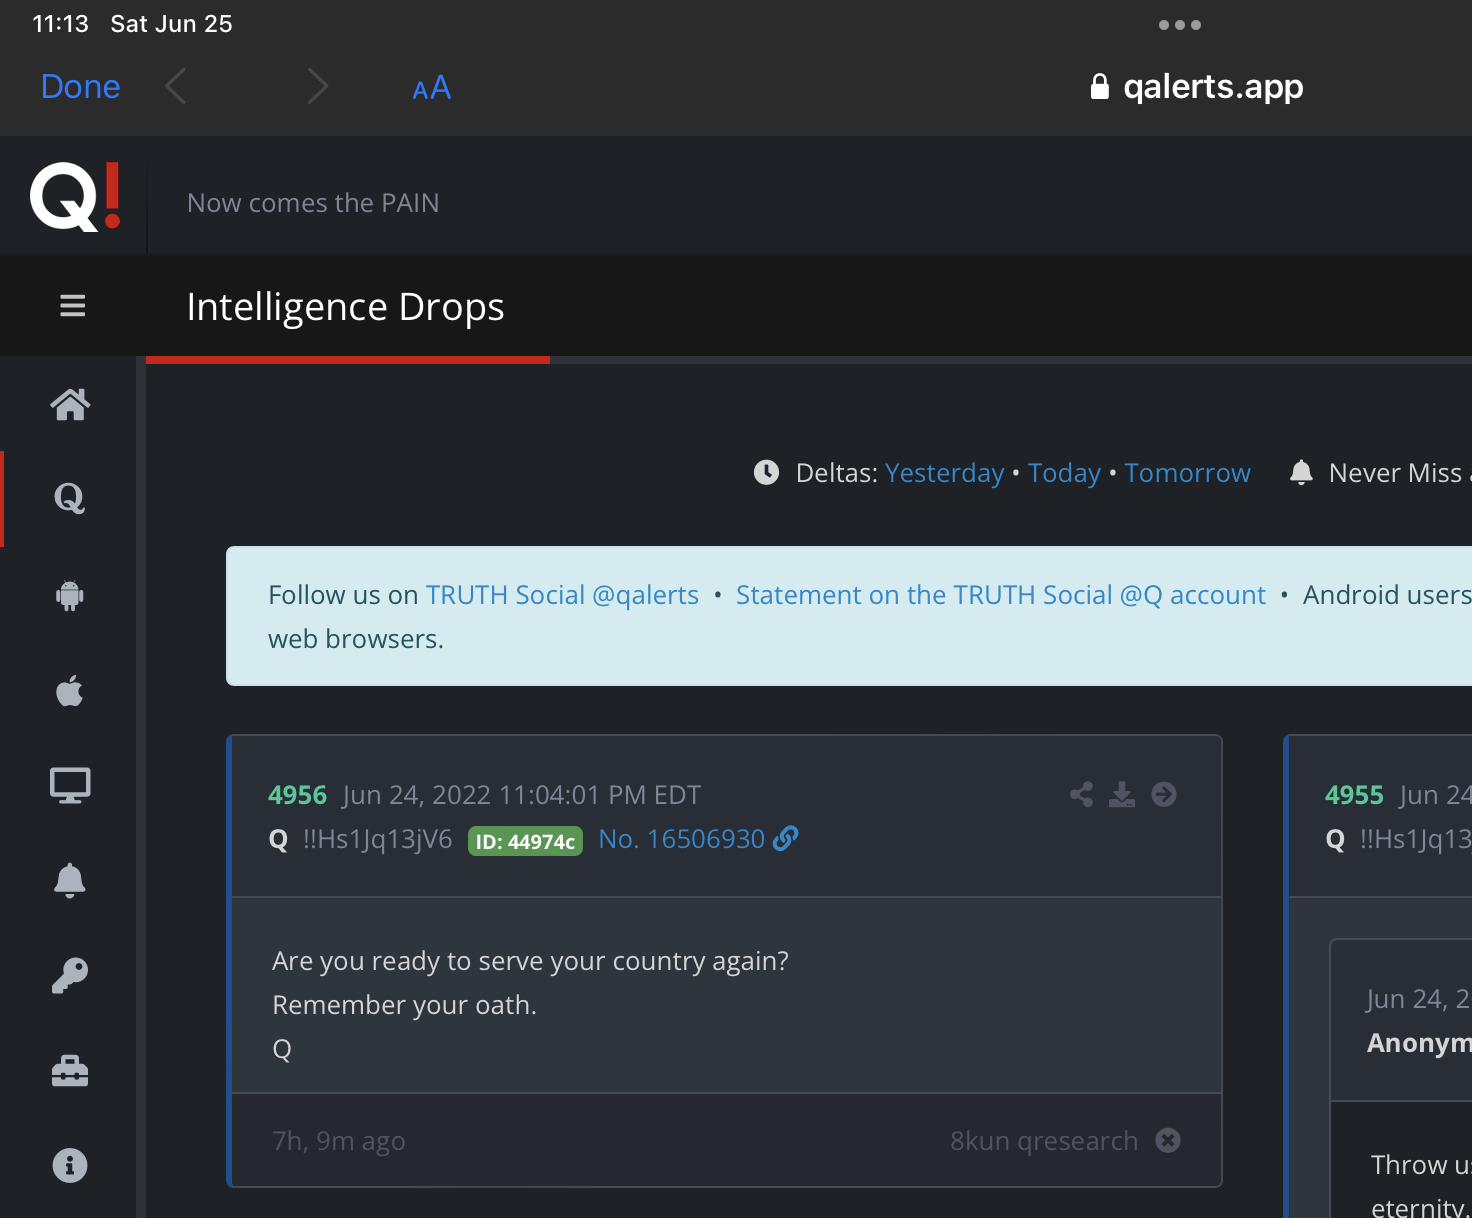This screenshot has height=1218, width=1472.
Task: Open drop 4956 with arrow icon
Action: 1164,794
